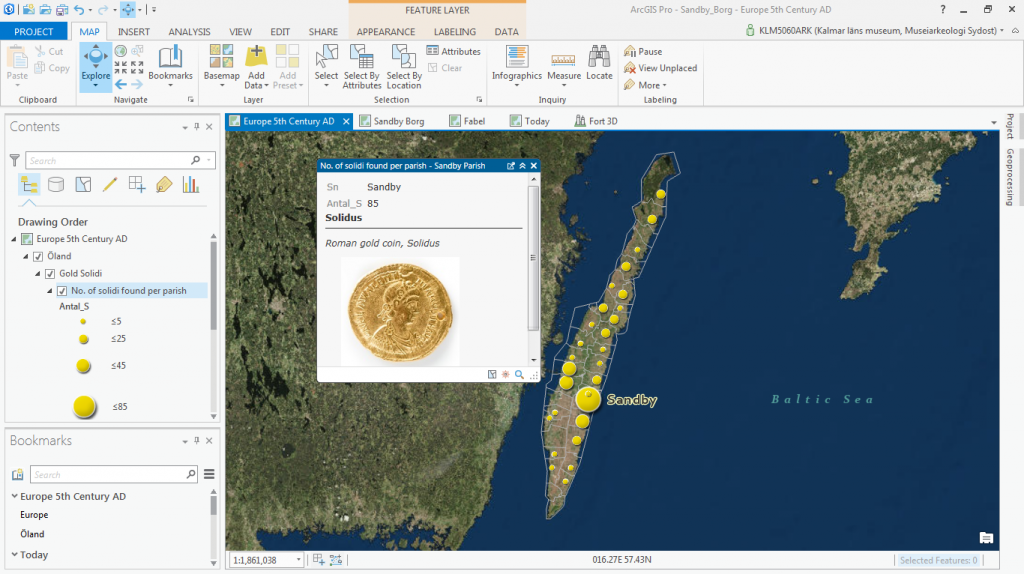Open the Geoprocessing side pane

(1010, 177)
